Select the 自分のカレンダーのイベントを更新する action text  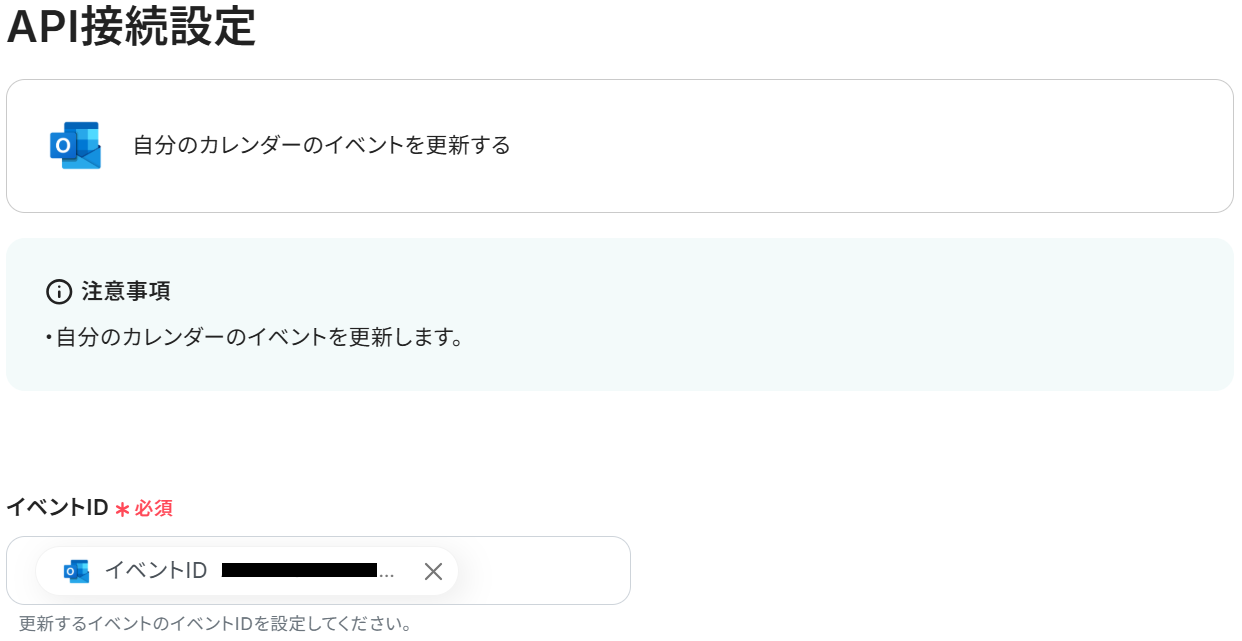click(321, 146)
